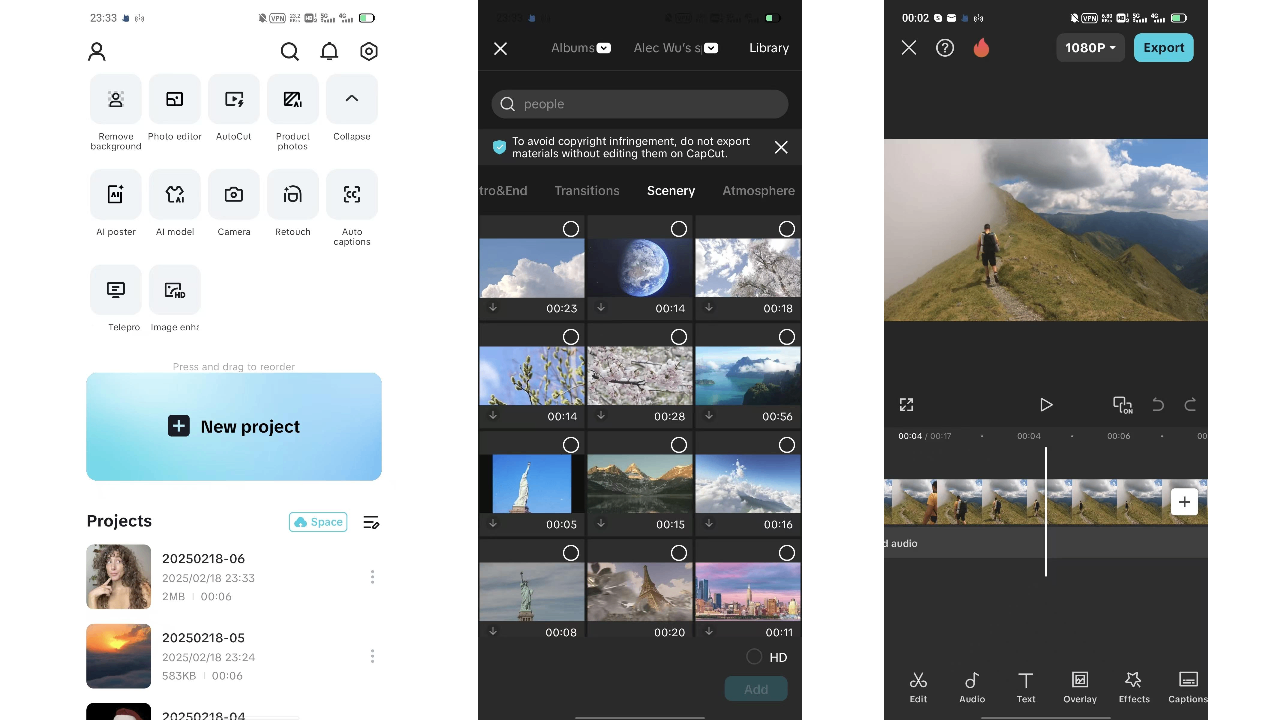Show options for project 20250218-06
Image resolution: width=1280 pixels, height=720 pixels.
(372, 577)
